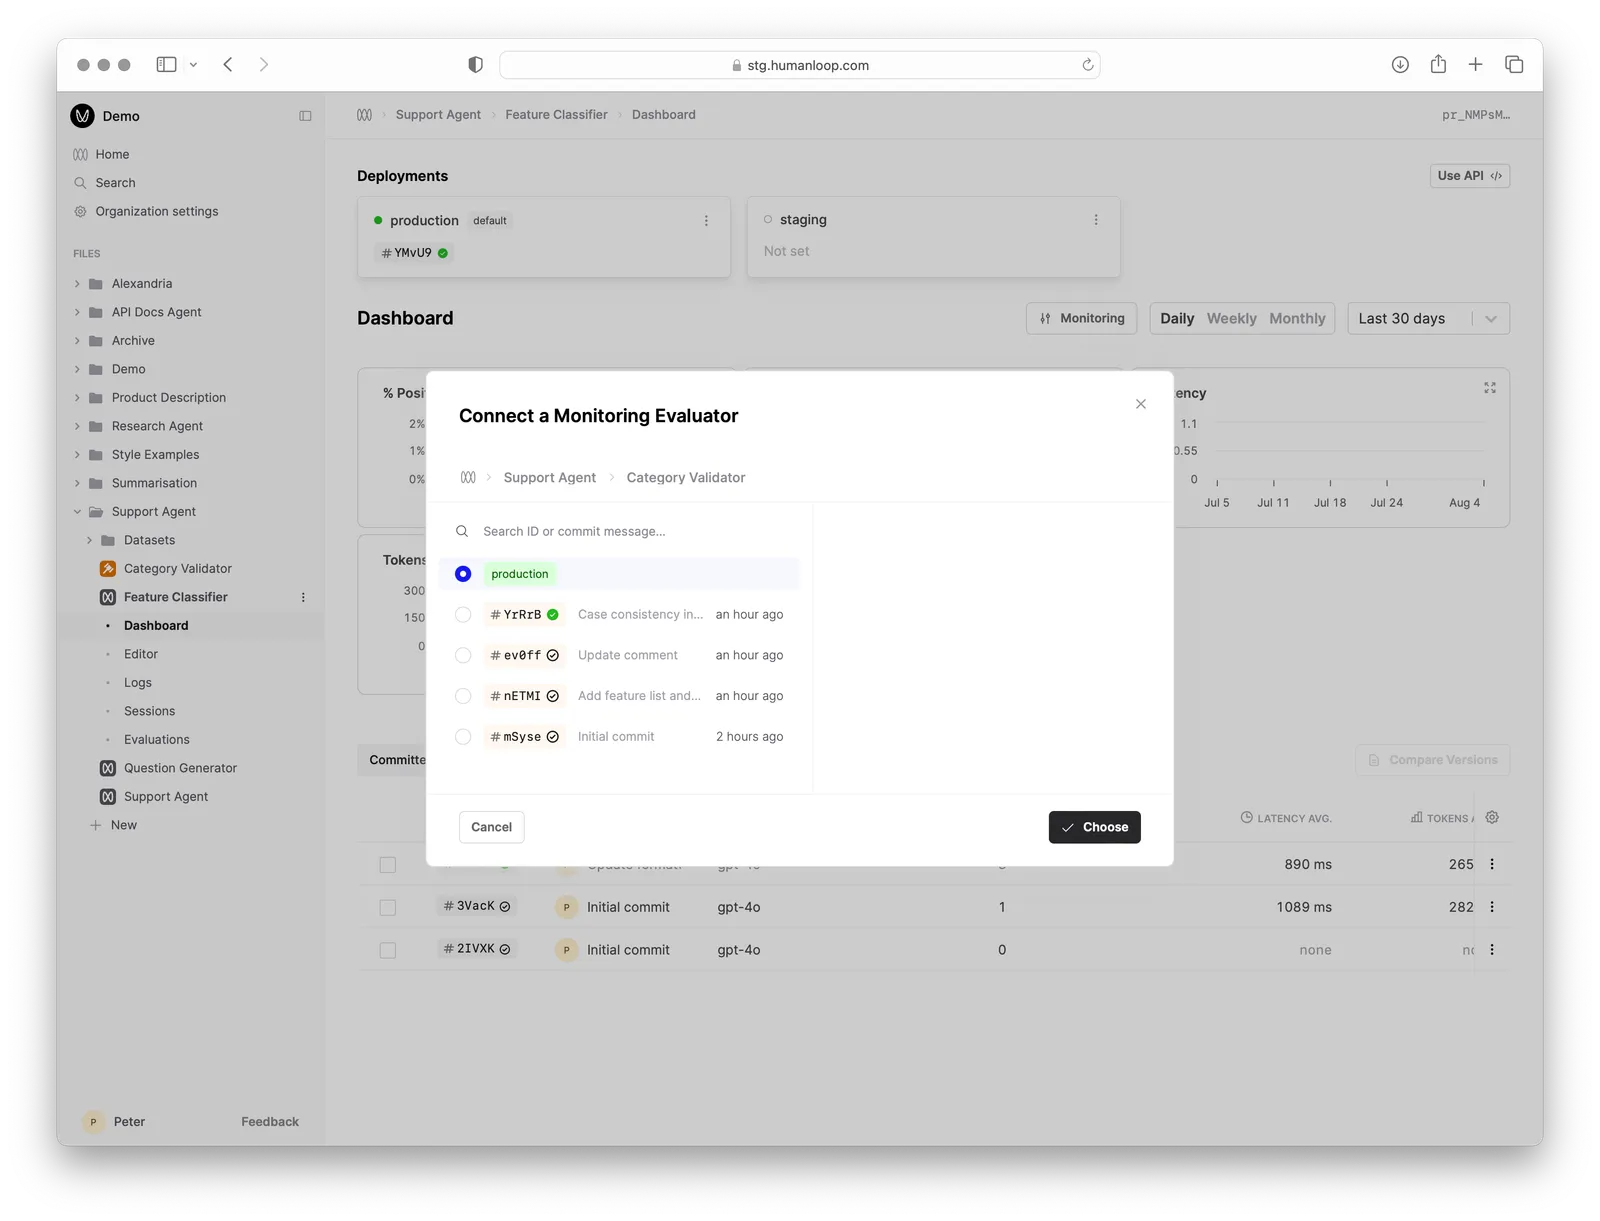Confirm with the Choose button
Image resolution: width=1600 pixels, height=1221 pixels.
point(1094,827)
